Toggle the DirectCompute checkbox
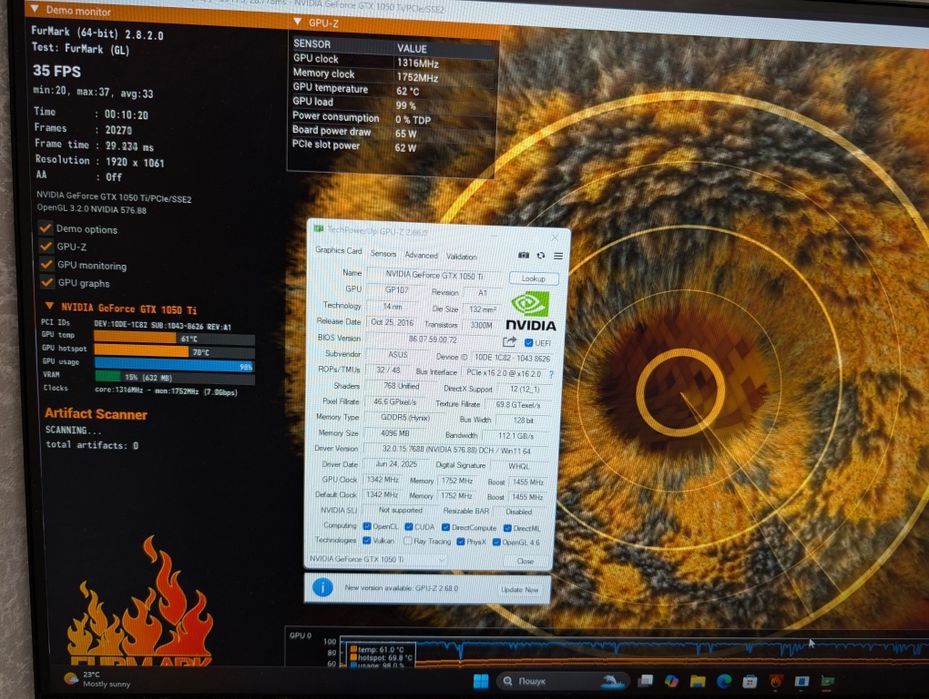Image resolution: width=929 pixels, height=699 pixels. 446,527
